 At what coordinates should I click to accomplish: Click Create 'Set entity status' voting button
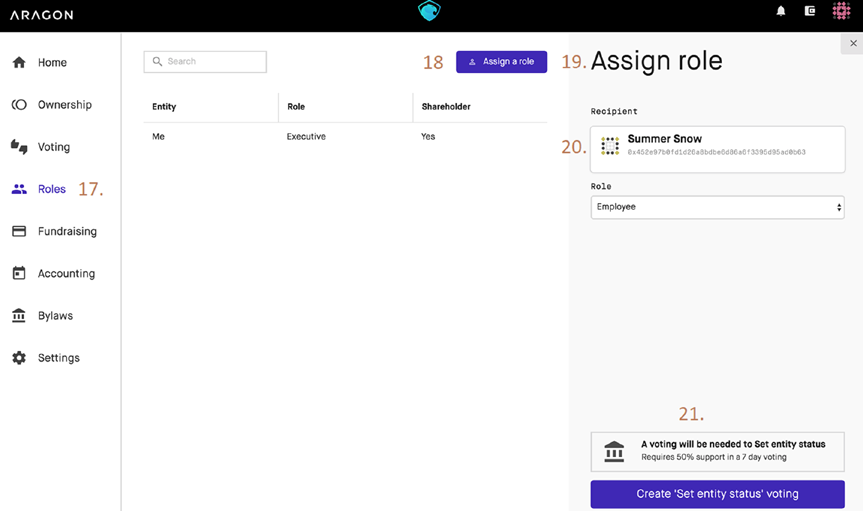[717, 494]
